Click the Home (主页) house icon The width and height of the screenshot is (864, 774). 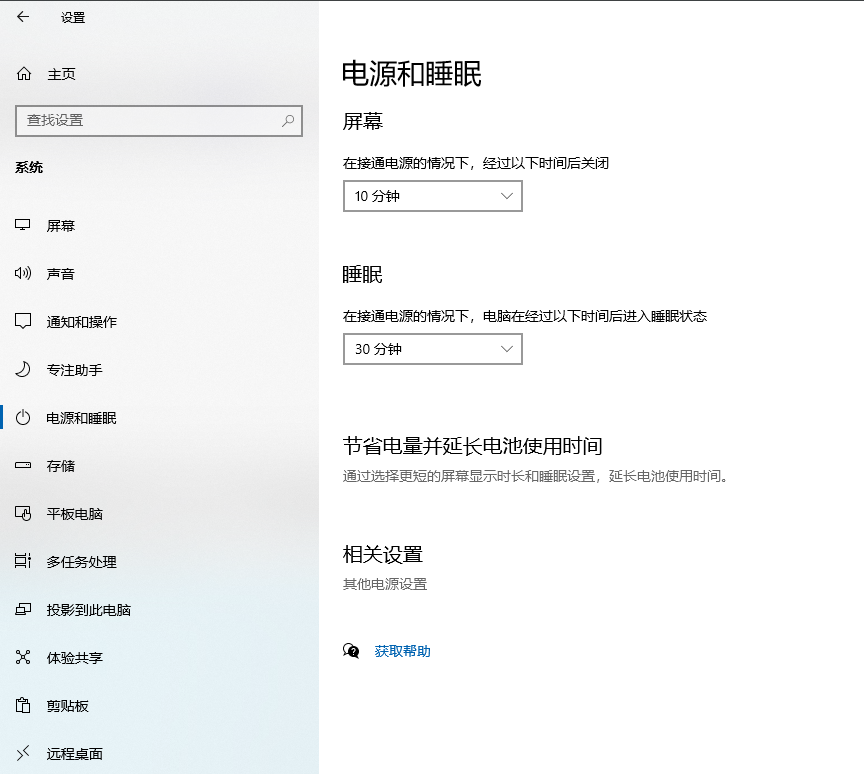pyautogui.click(x=24, y=74)
